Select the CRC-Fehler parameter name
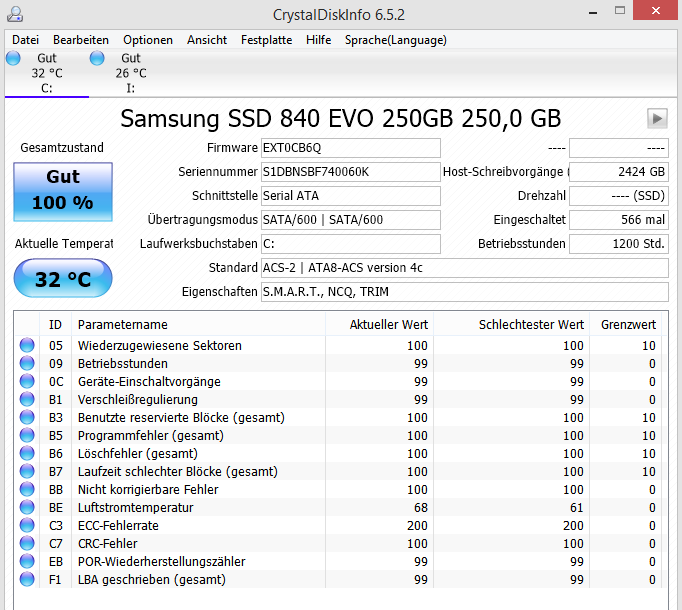 pos(107,543)
